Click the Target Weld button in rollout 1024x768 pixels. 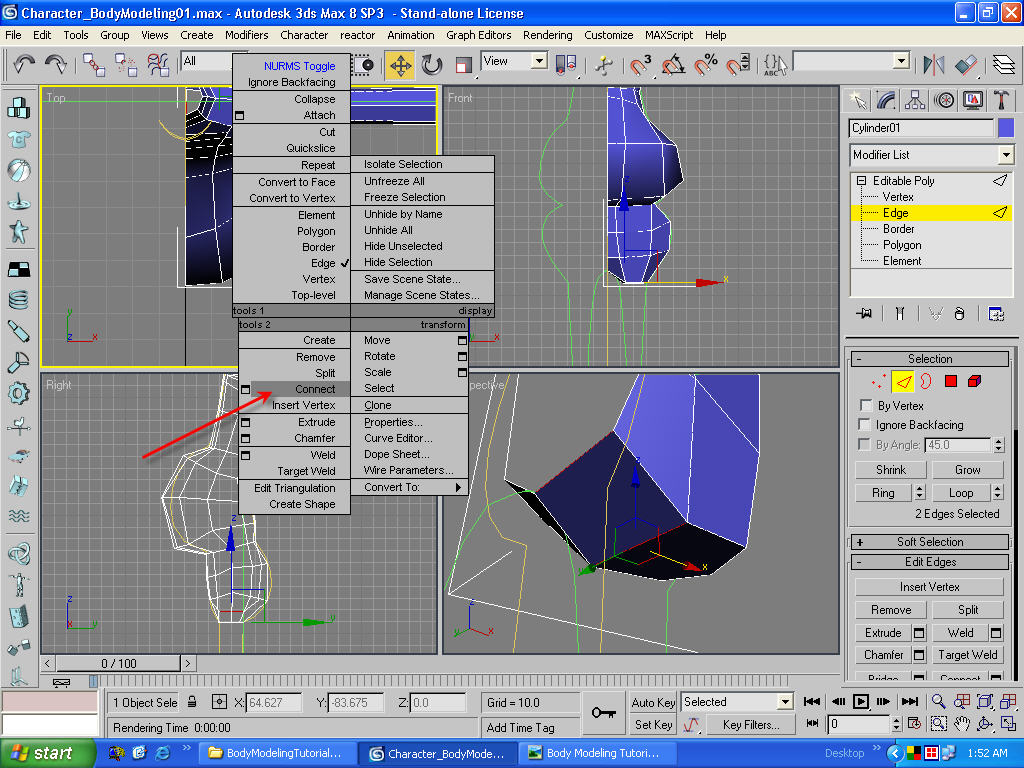click(967, 654)
